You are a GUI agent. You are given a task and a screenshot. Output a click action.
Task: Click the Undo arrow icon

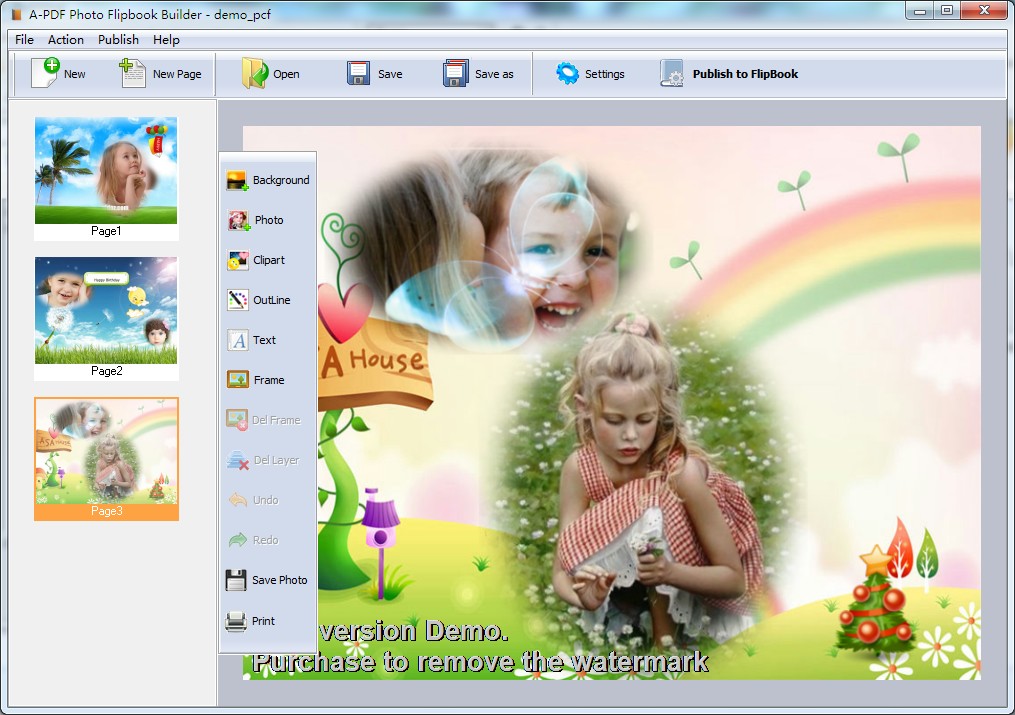tap(238, 500)
